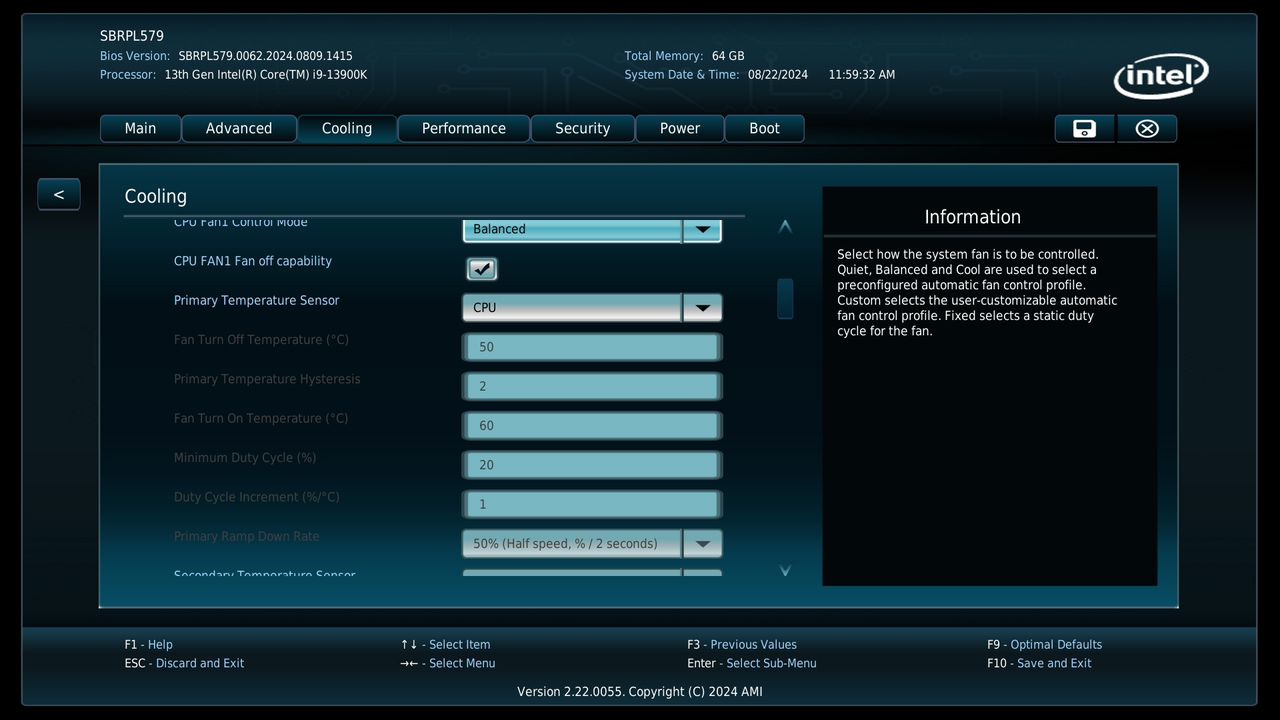Click the save (floppy disk) icon
This screenshot has height=720, width=1280.
coord(1084,128)
